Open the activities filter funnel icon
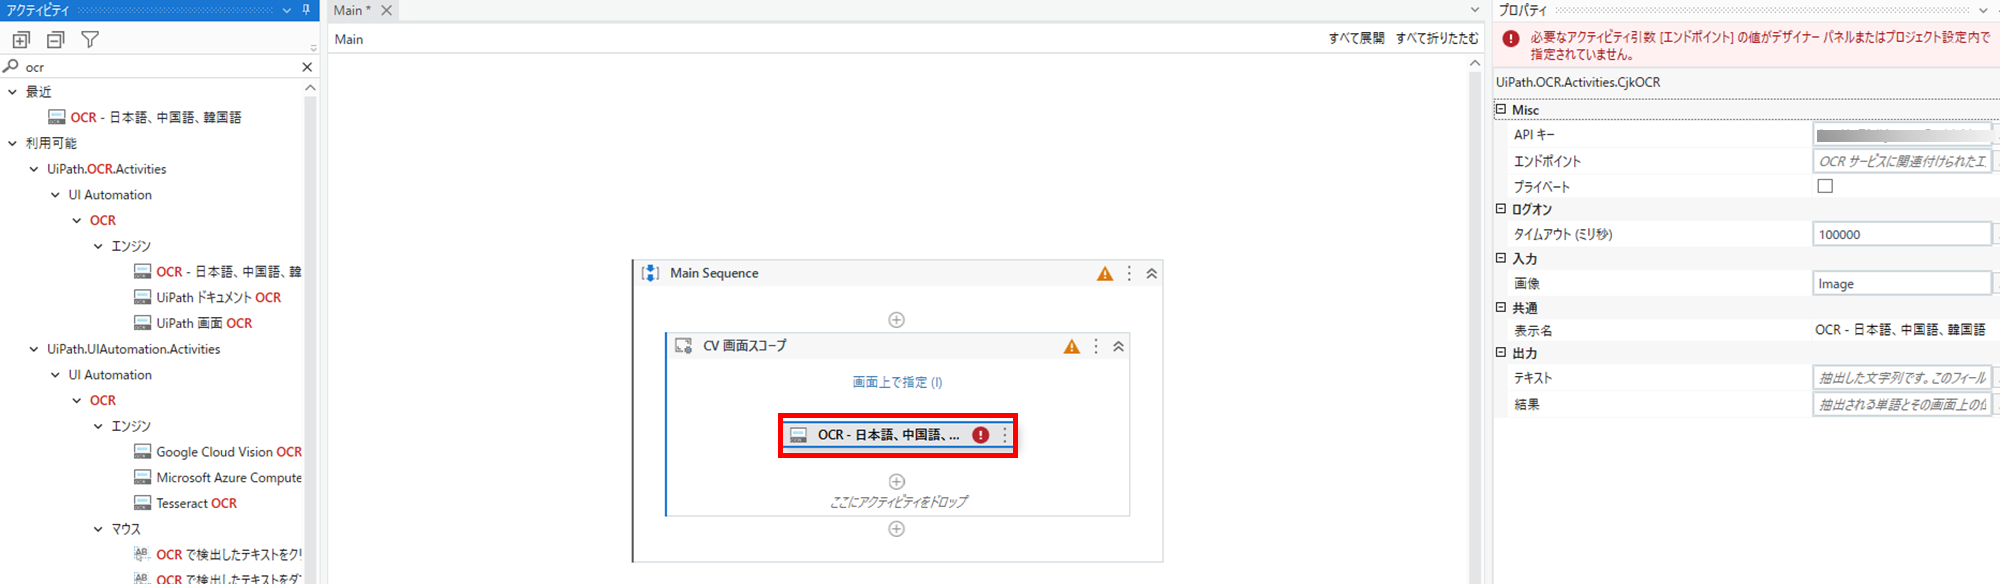 pyautogui.click(x=90, y=40)
